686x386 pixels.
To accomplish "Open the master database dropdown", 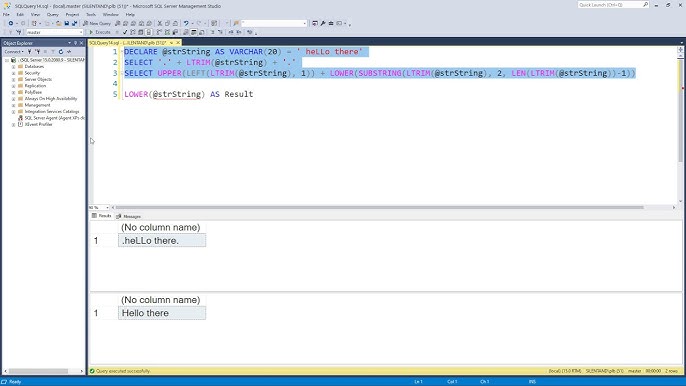I will click(x=54, y=32).
